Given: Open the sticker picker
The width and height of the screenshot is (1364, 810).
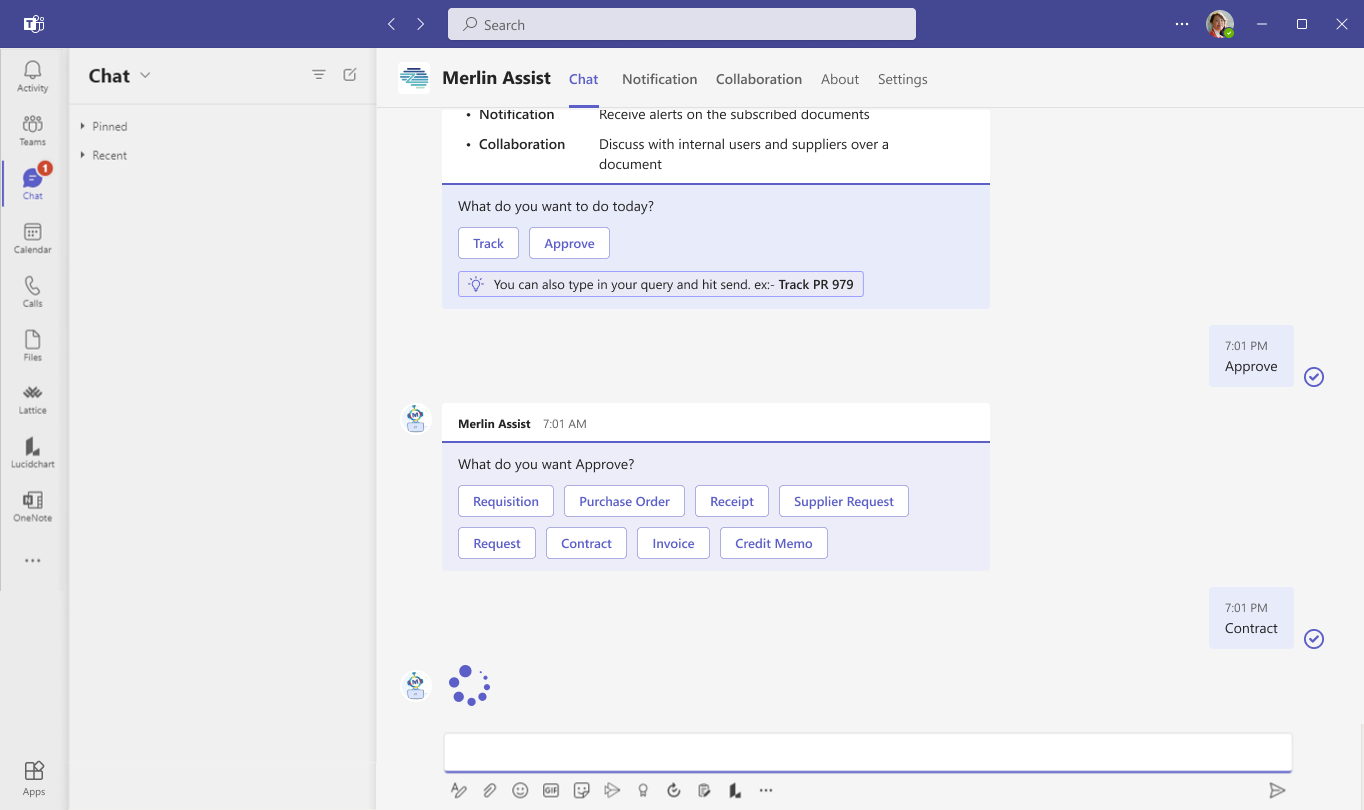Looking at the screenshot, I should coord(582,790).
